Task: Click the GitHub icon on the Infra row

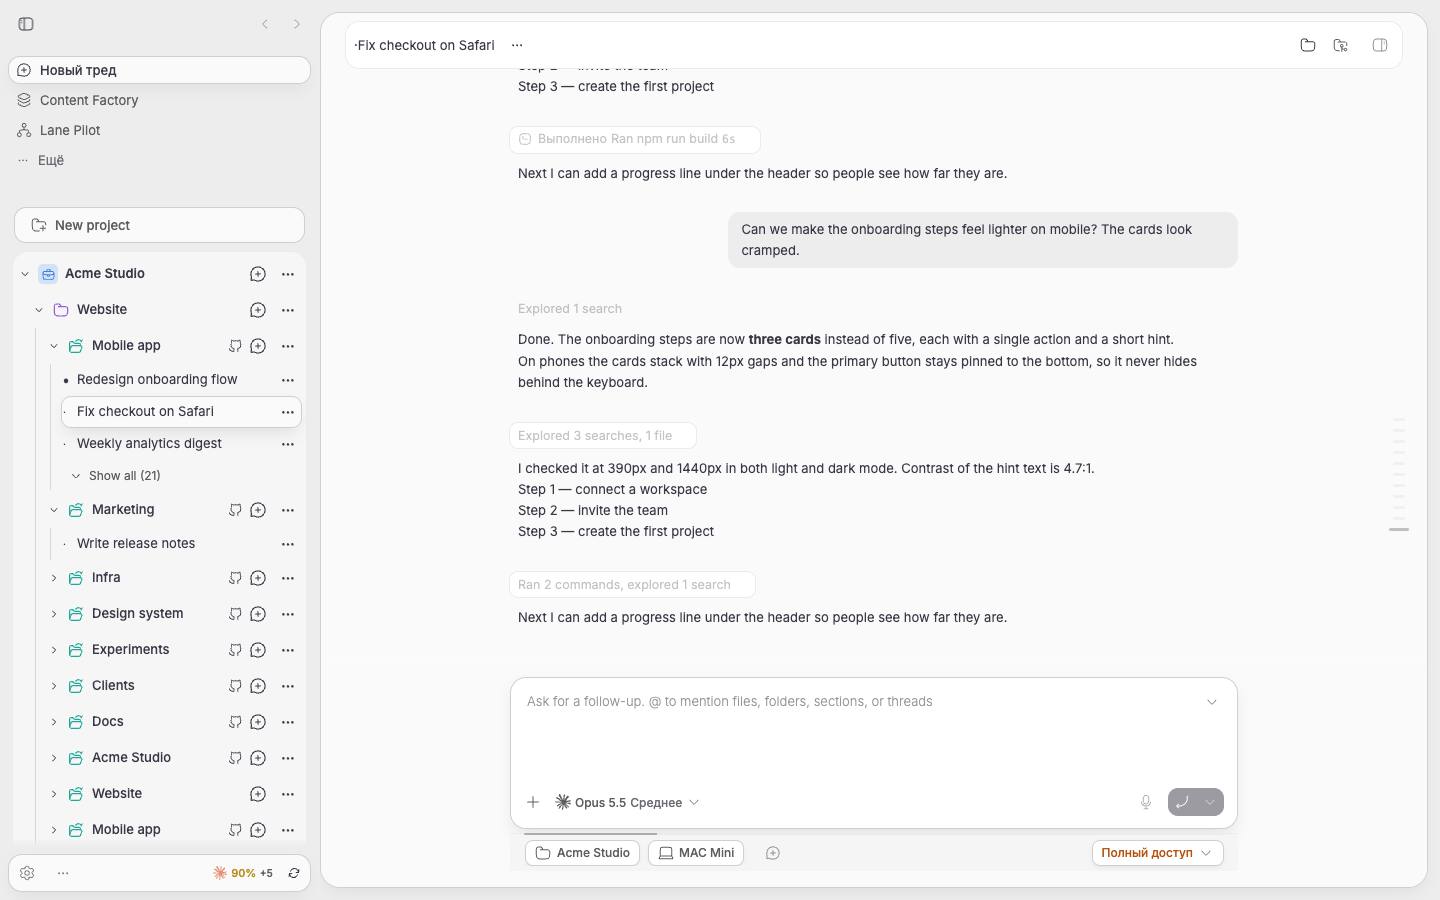Action: [235, 578]
